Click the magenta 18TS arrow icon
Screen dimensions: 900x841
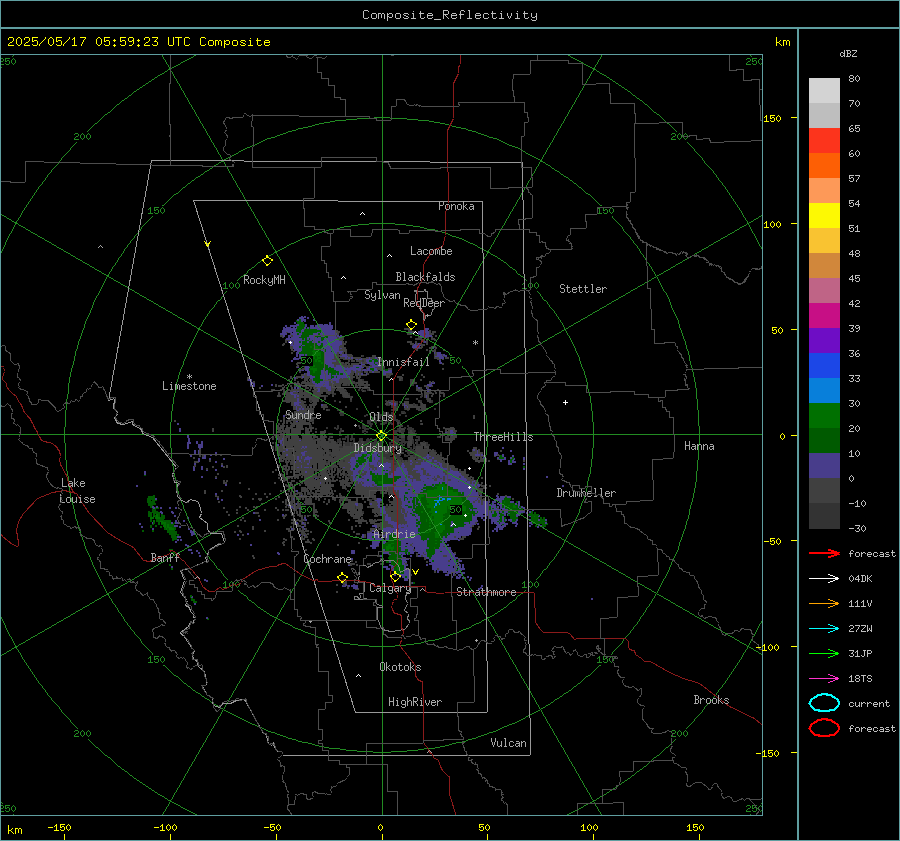point(824,679)
